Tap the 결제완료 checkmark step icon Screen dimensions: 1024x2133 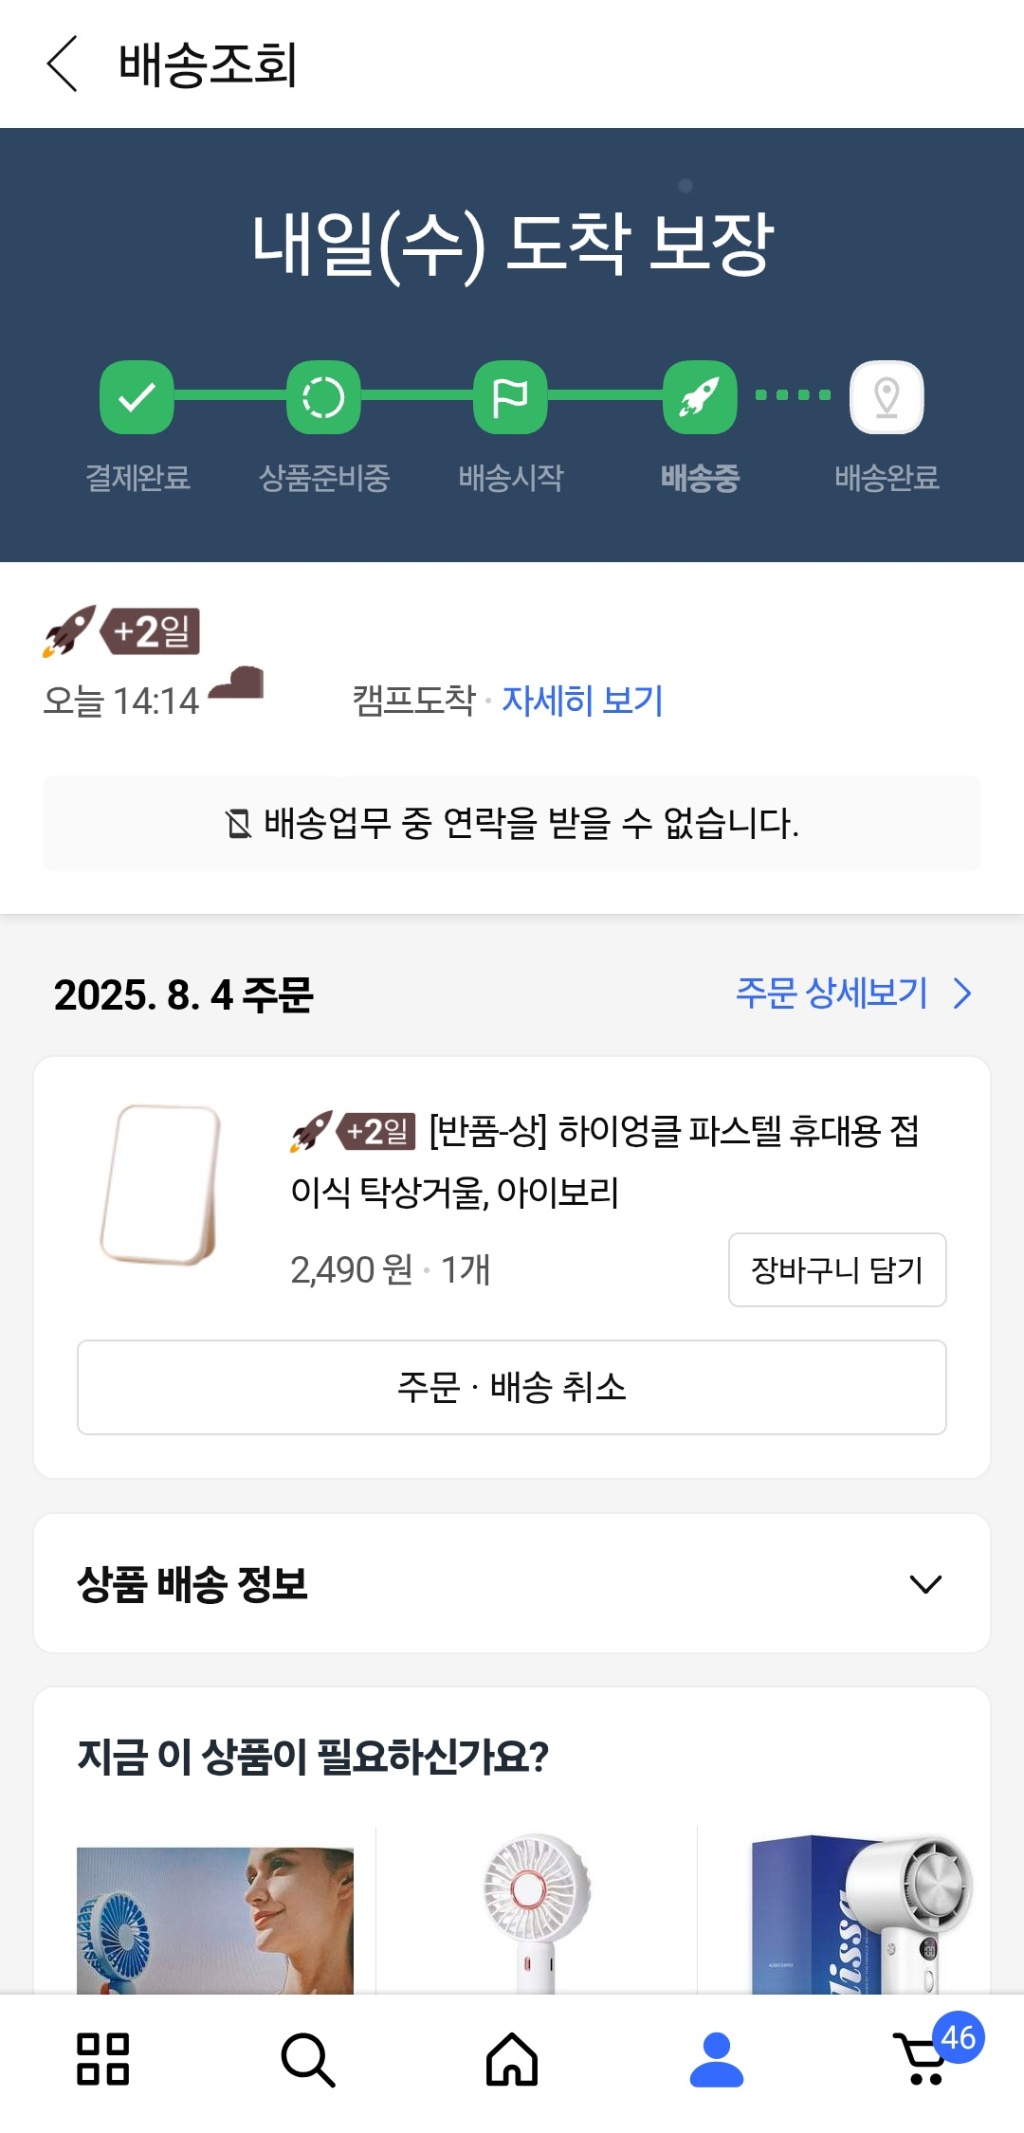click(137, 397)
